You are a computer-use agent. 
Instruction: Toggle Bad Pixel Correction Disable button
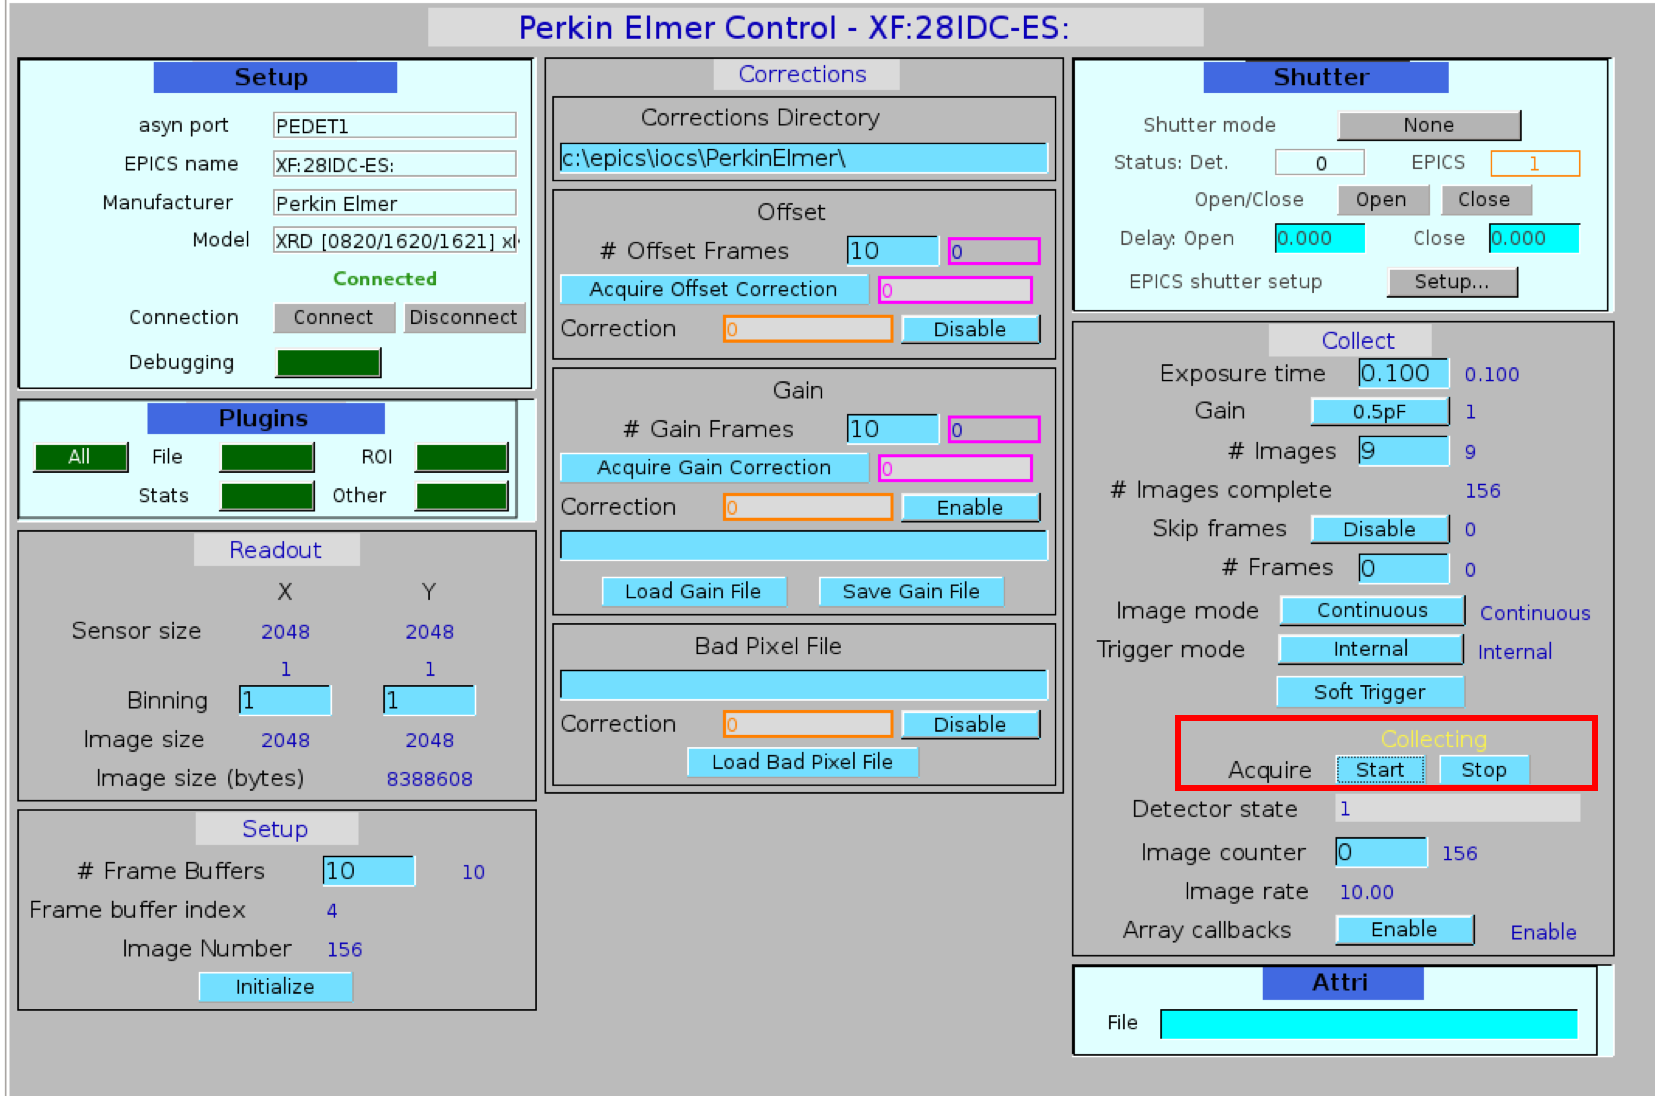pos(970,724)
